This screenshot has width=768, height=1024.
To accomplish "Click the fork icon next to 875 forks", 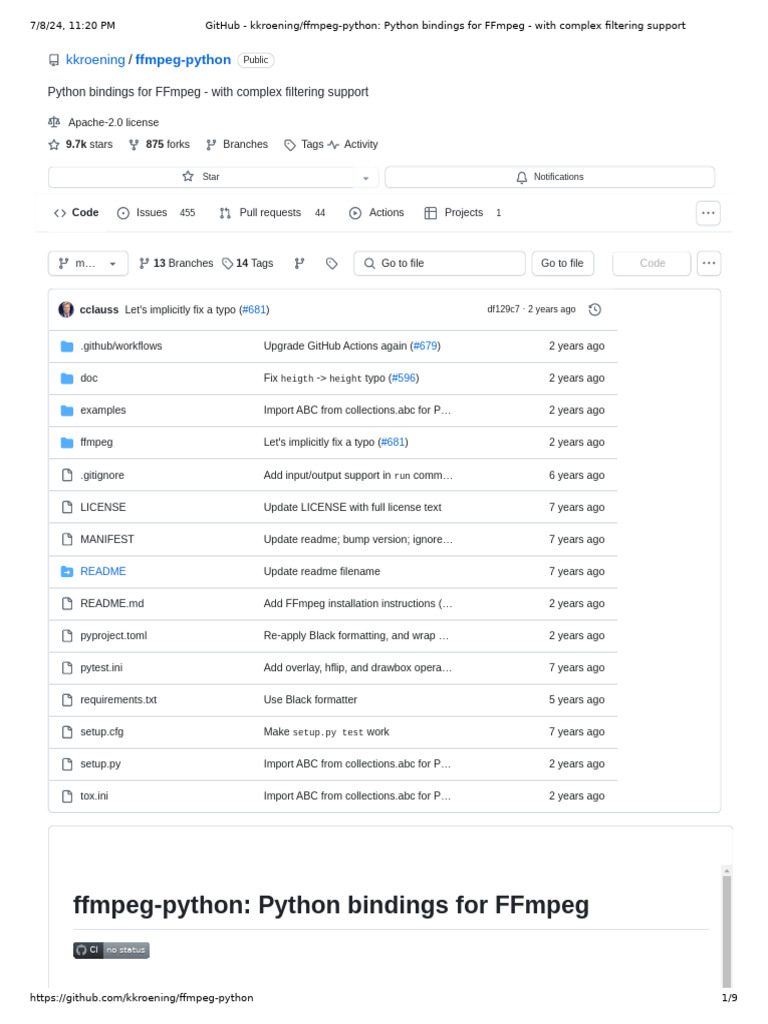I will click(134, 144).
